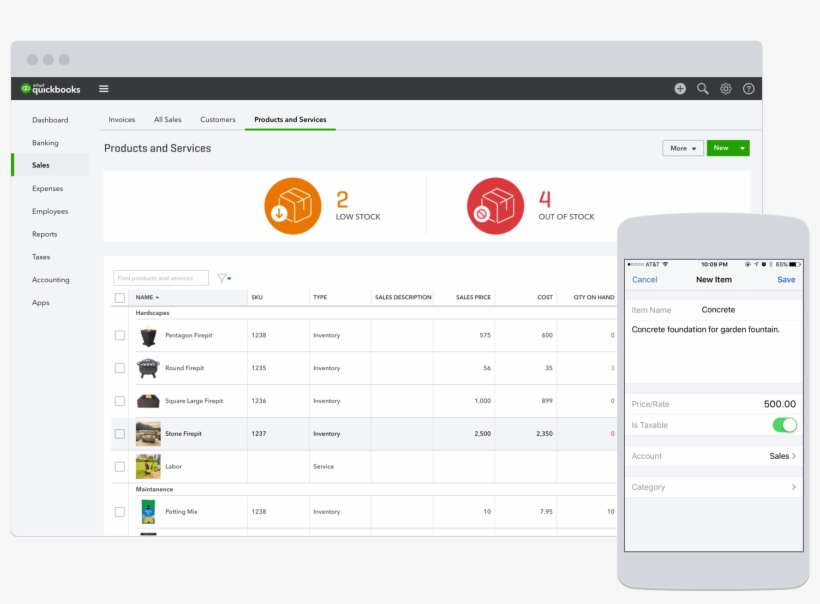The height and width of the screenshot is (604, 820).
Task: Click the Stone Firepit product thumbnail
Action: pos(148,434)
